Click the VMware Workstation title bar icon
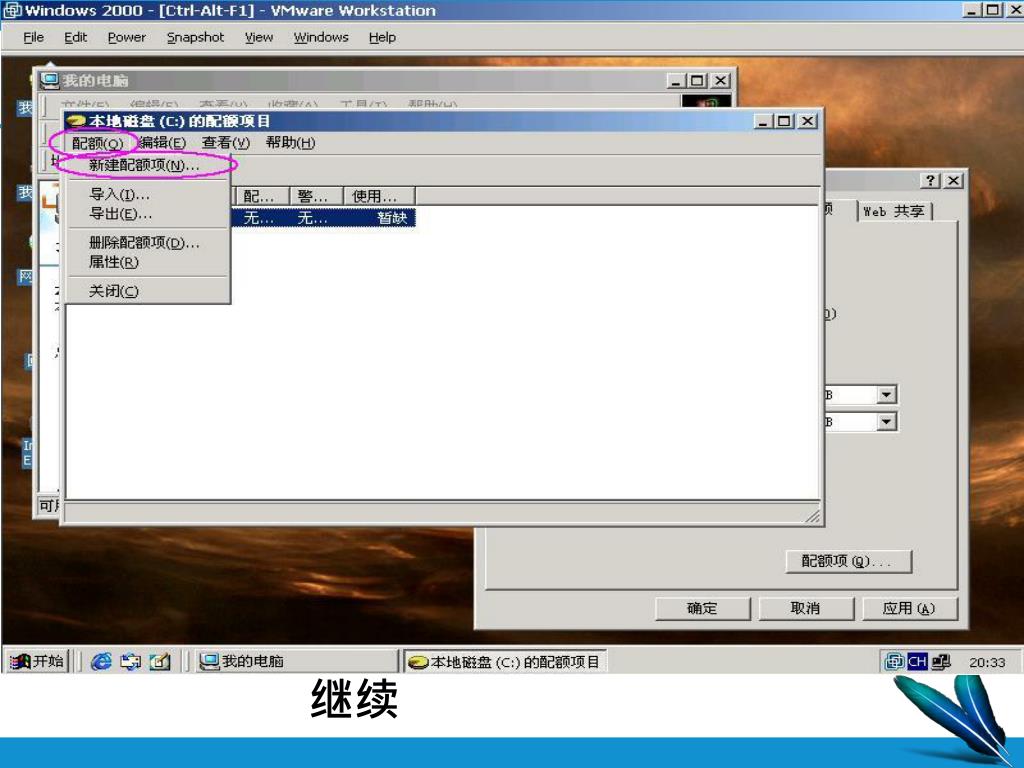The width and height of the screenshot is (1024, 768). pyautogui.click(x=12, y=10)
